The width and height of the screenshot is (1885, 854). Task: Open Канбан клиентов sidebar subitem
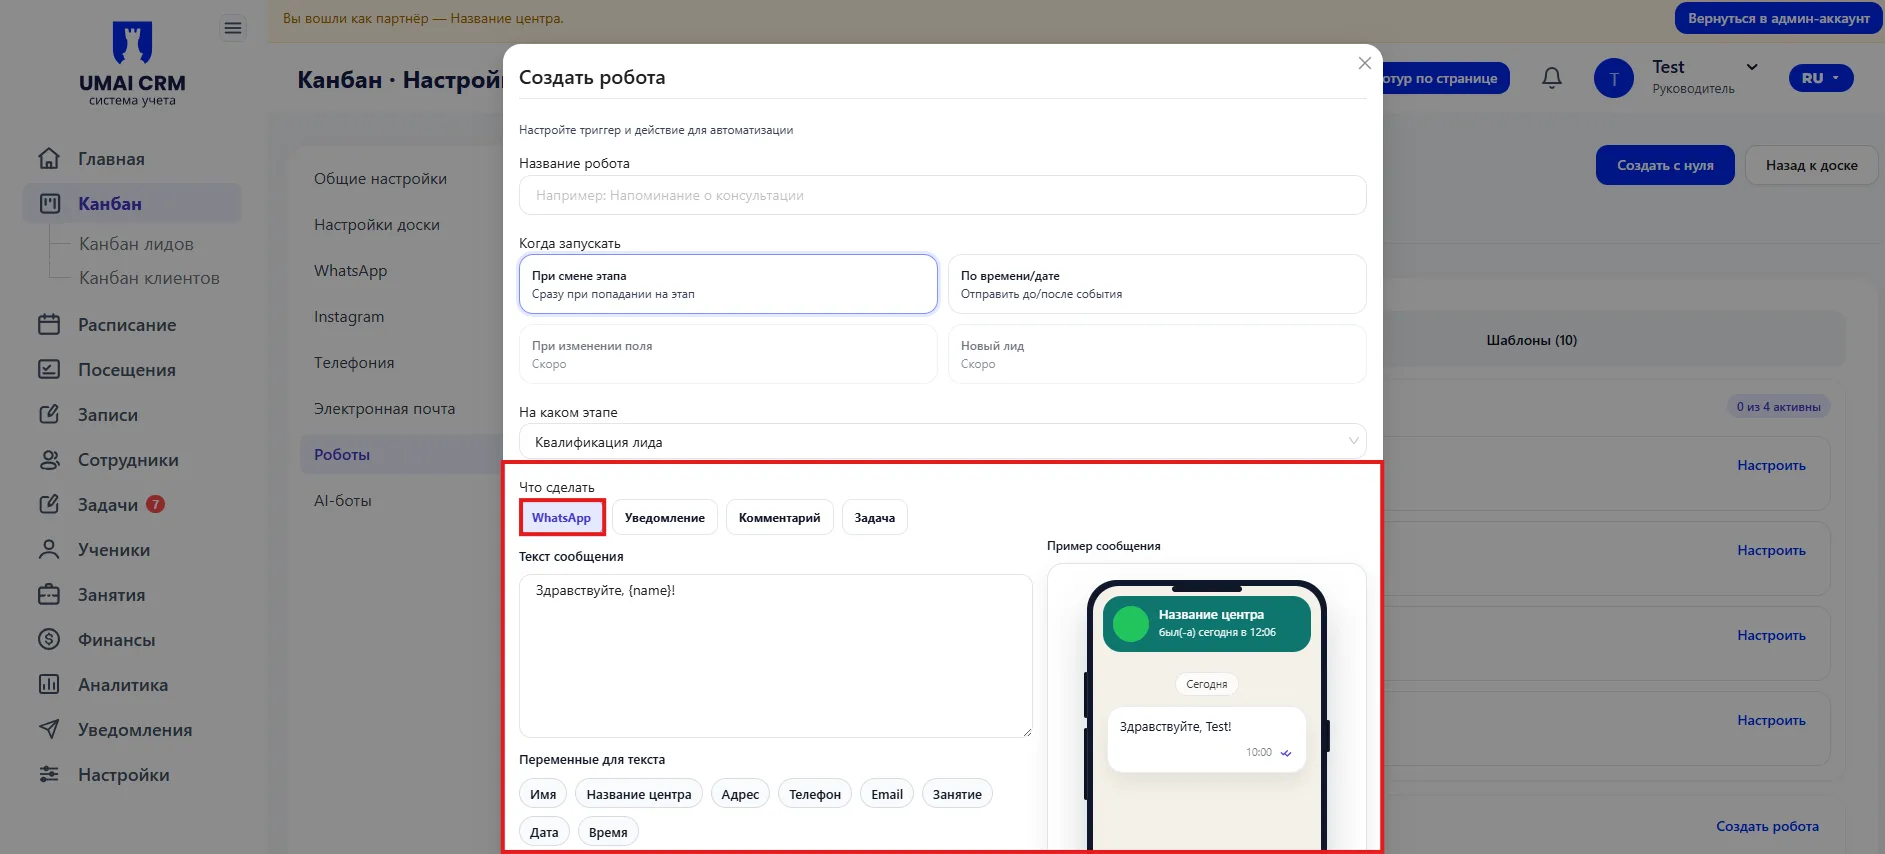[149, 278]
